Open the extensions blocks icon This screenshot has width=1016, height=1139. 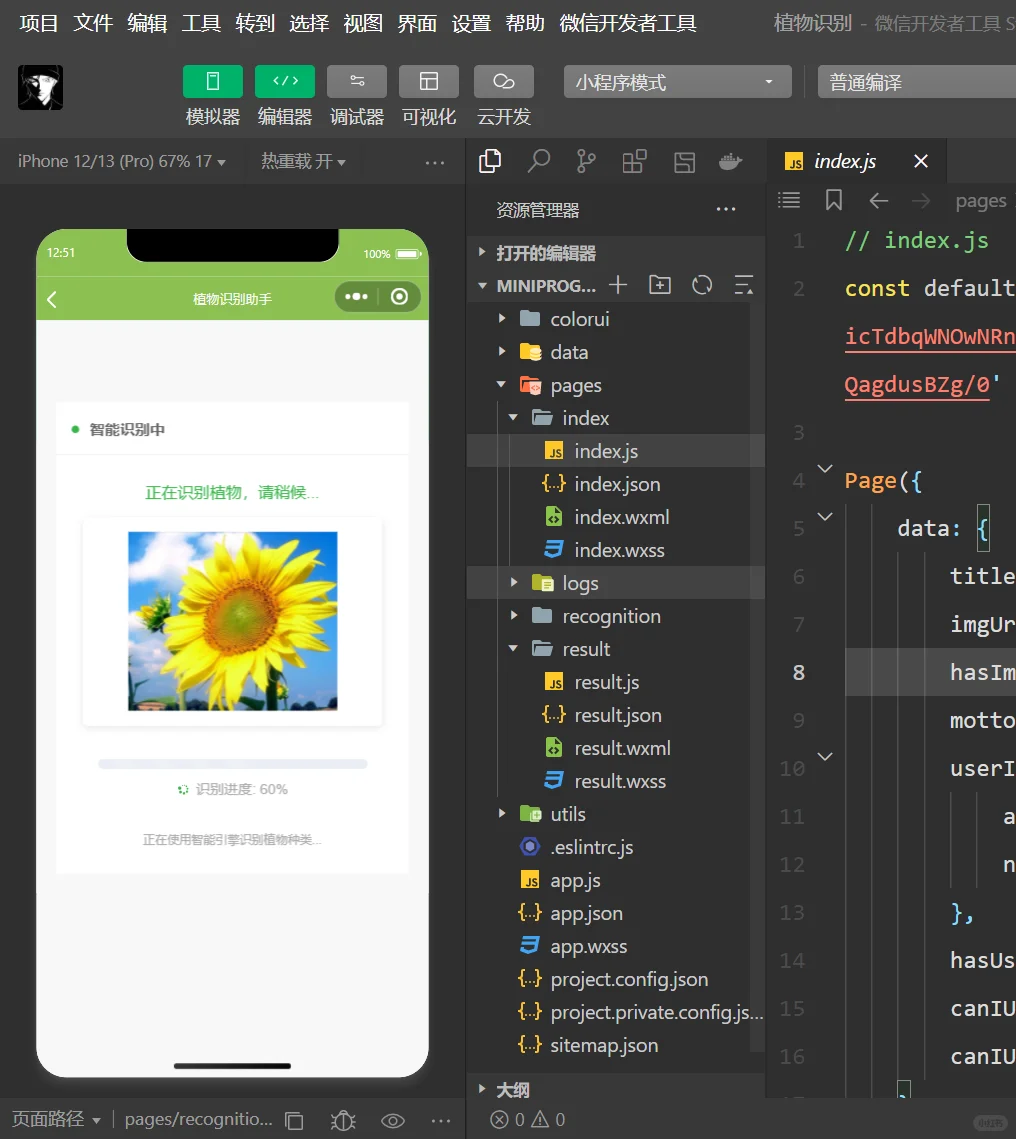(x=634, y=161)
